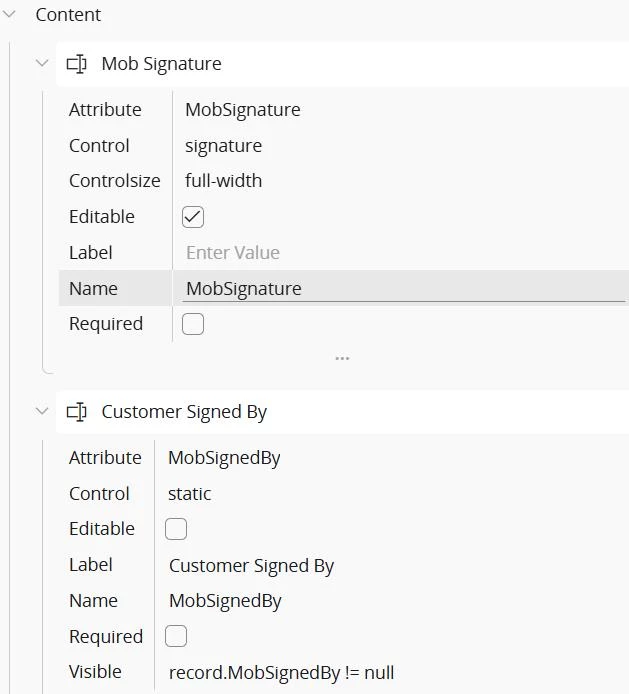Select the Customer Signed By header title
Viewport: 629px width, 694px height.
[x=184, y=412]
